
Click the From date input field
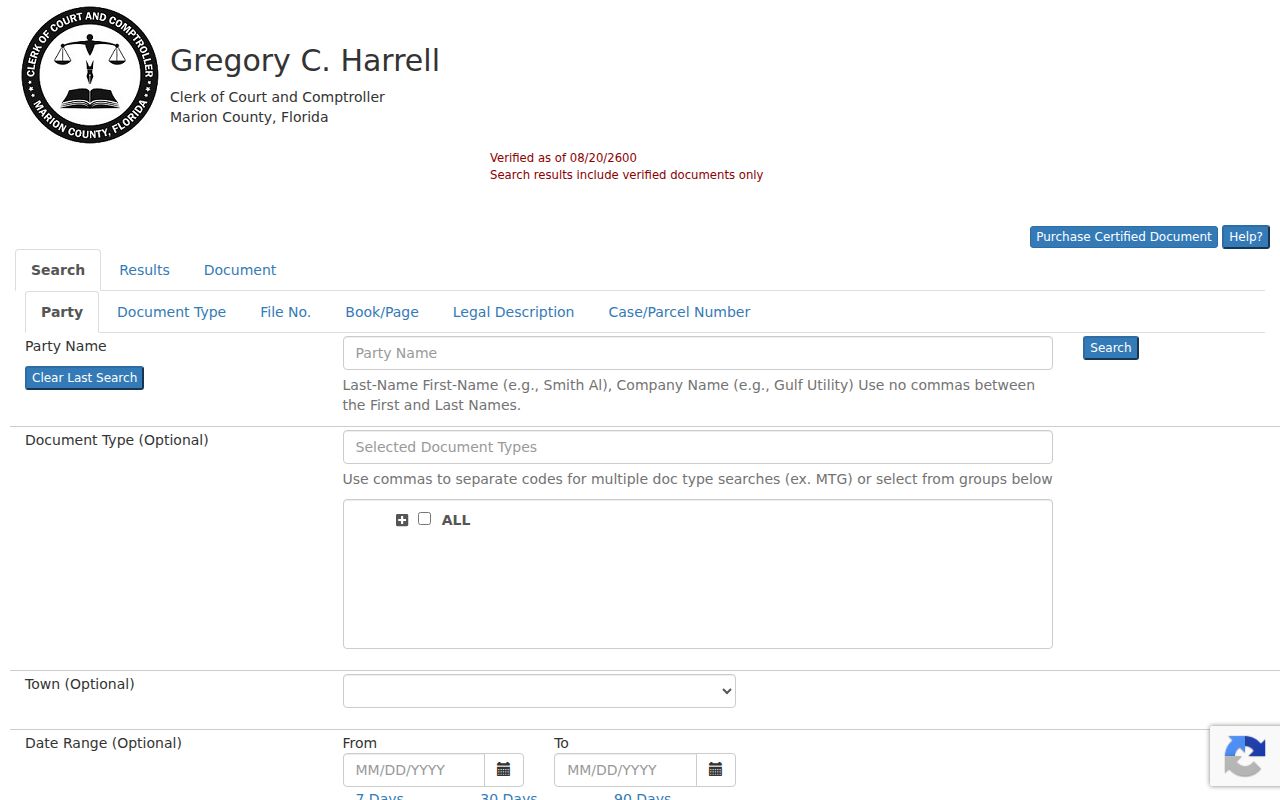pyautogui.click(x=414, y=770)
